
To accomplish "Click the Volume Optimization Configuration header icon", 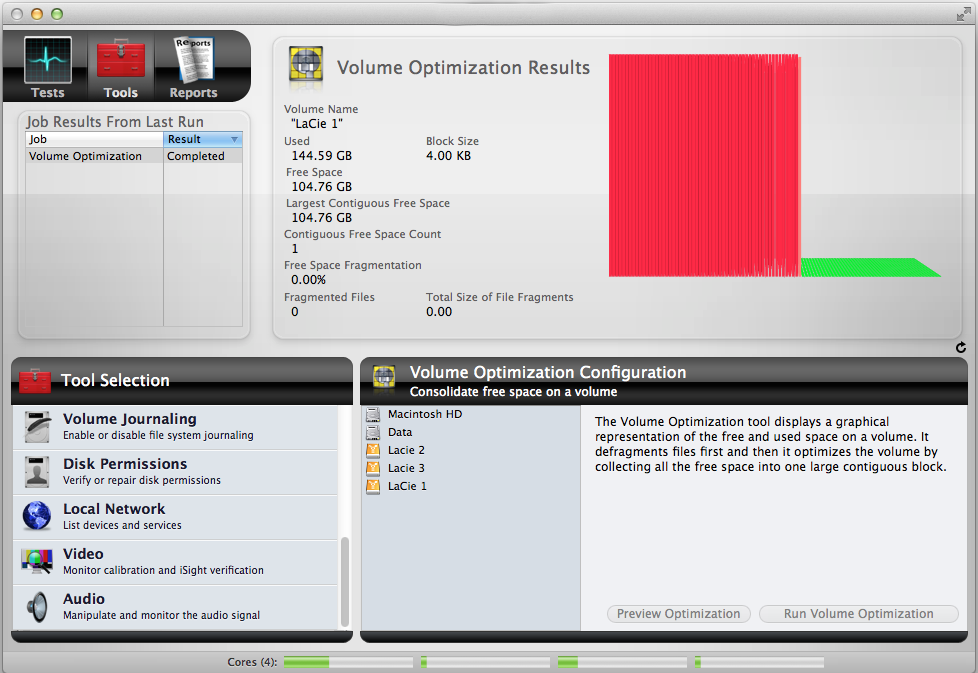I will coord(384,379).
